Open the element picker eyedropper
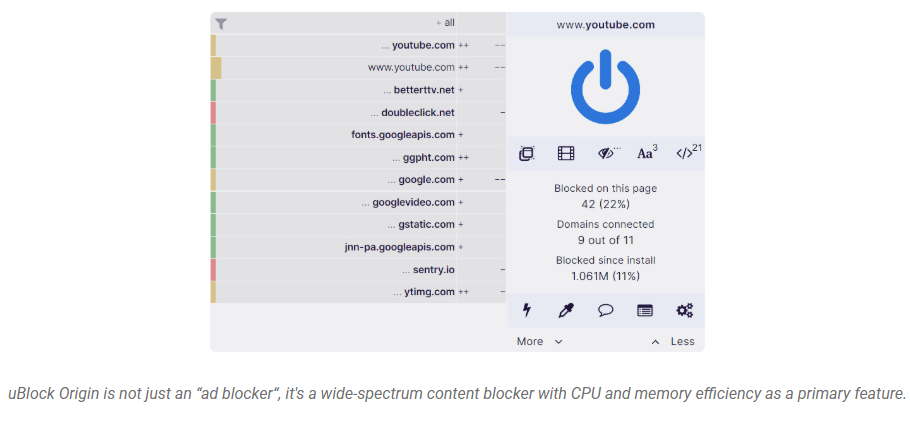The height and width of the screenshot is (421, 910). (566, 310)
